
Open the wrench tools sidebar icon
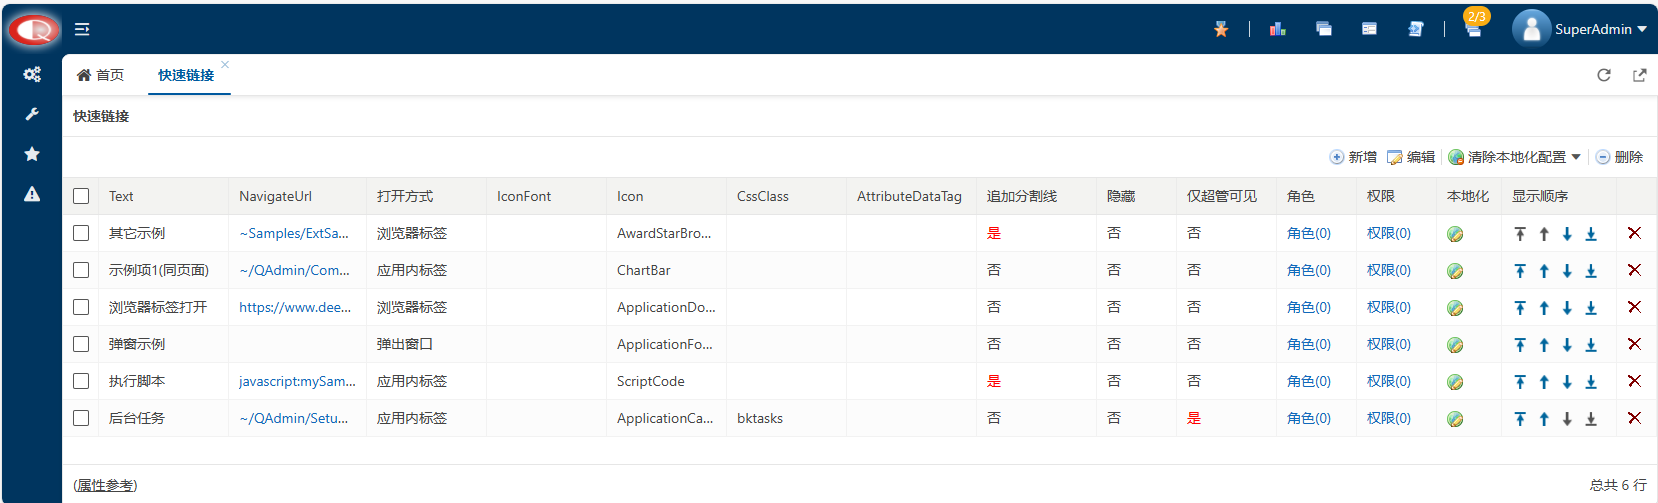32,114
